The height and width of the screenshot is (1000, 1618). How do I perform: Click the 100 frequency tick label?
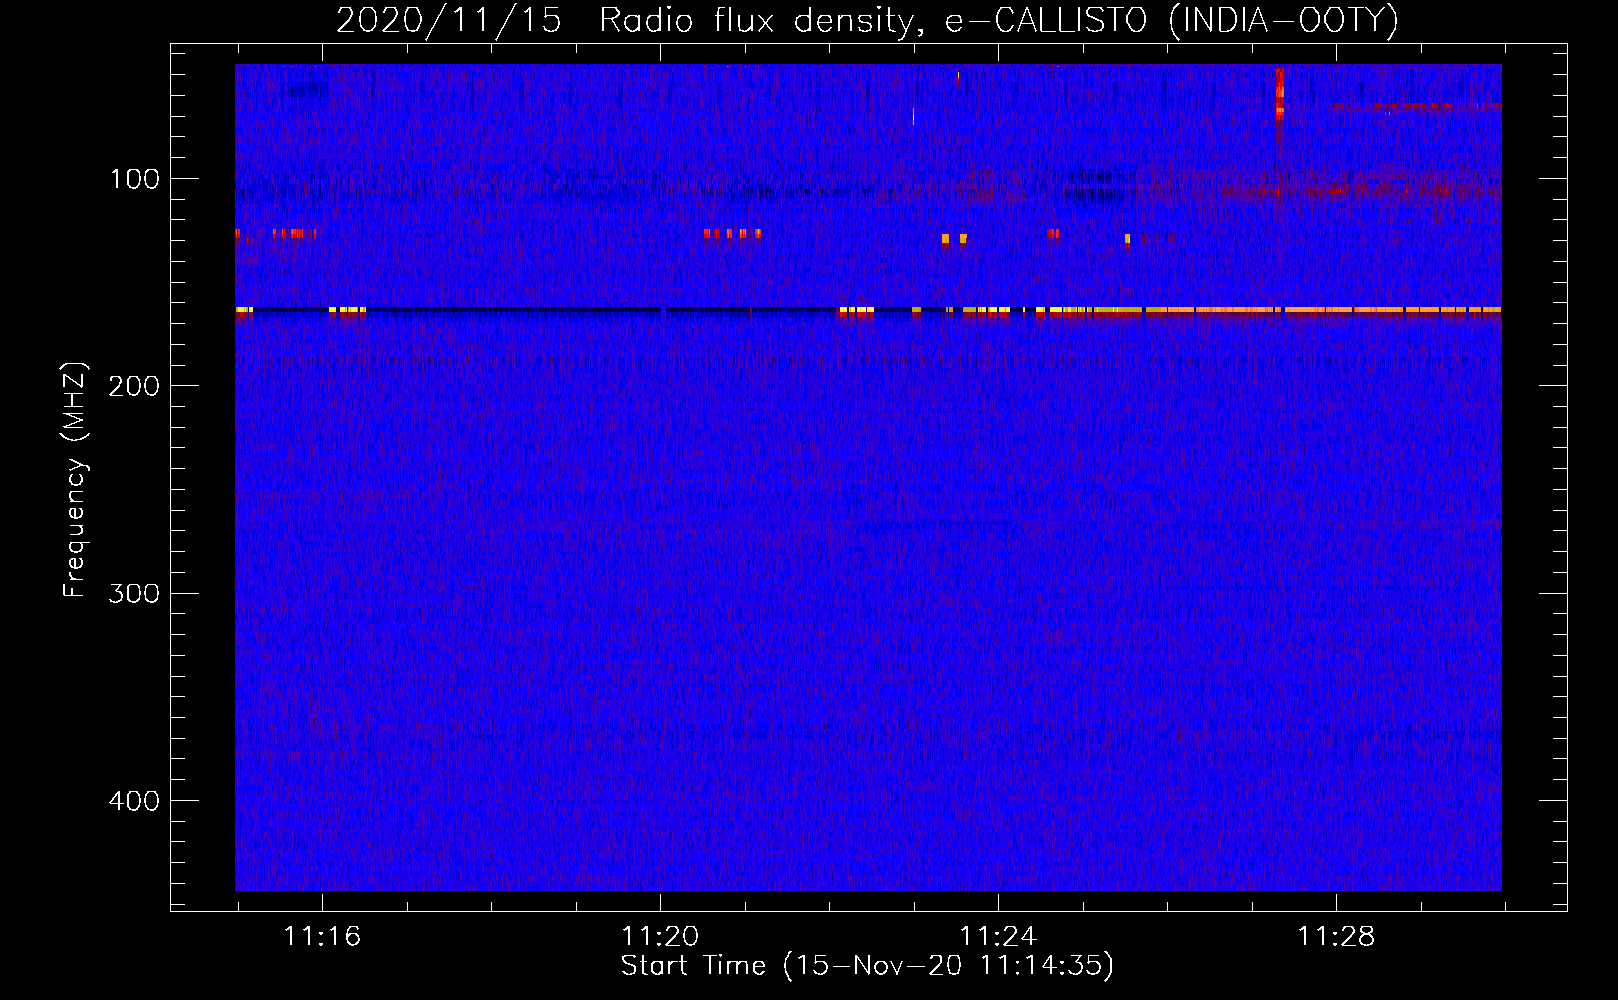135,179
